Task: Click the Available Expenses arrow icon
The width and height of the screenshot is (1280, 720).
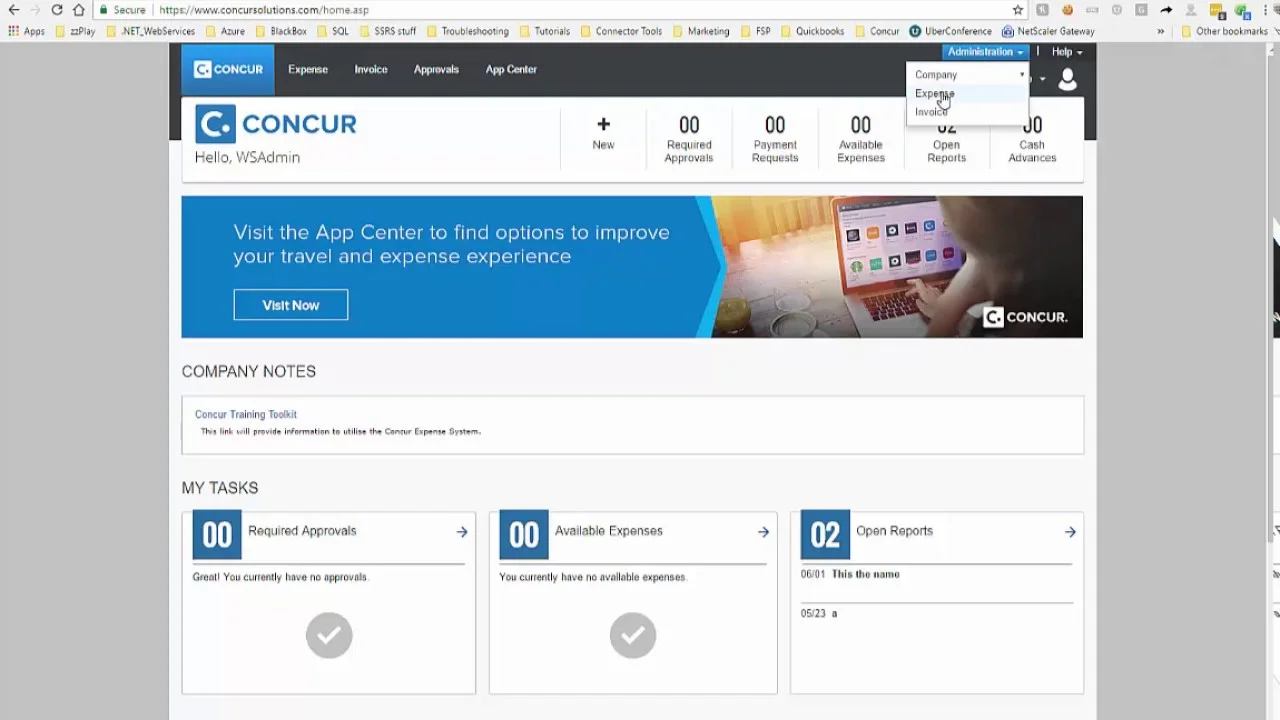Action: point(763,532)
